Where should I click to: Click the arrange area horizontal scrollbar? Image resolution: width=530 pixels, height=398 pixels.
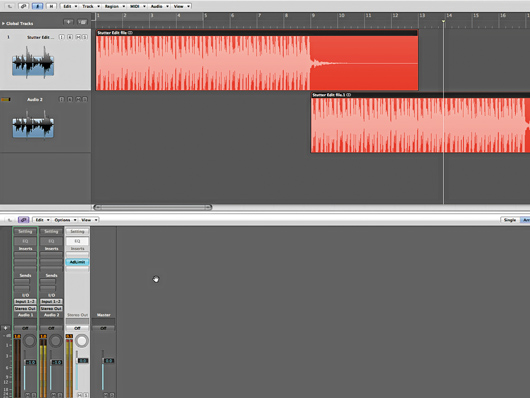click(x=152, y=207)
